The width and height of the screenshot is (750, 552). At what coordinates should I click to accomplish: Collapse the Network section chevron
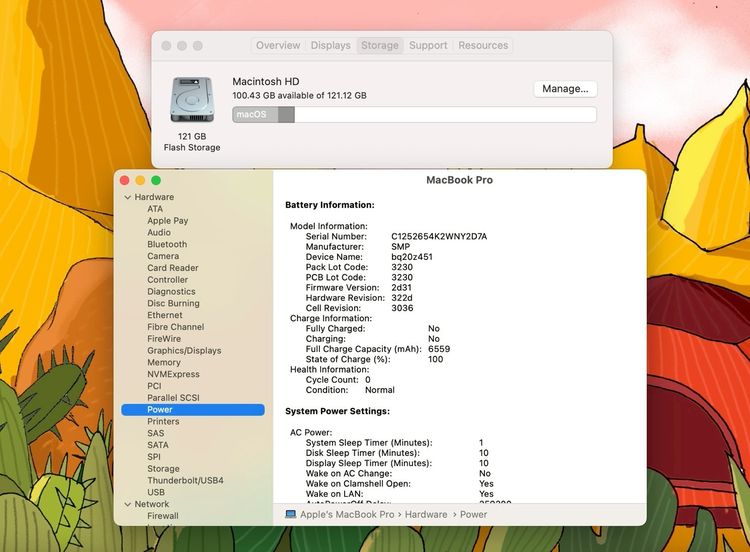[128, 504]
